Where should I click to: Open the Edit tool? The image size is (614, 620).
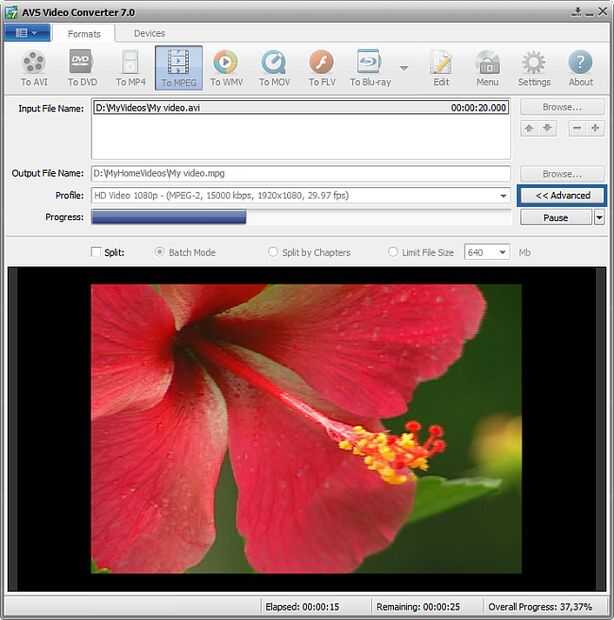(441, 68)
